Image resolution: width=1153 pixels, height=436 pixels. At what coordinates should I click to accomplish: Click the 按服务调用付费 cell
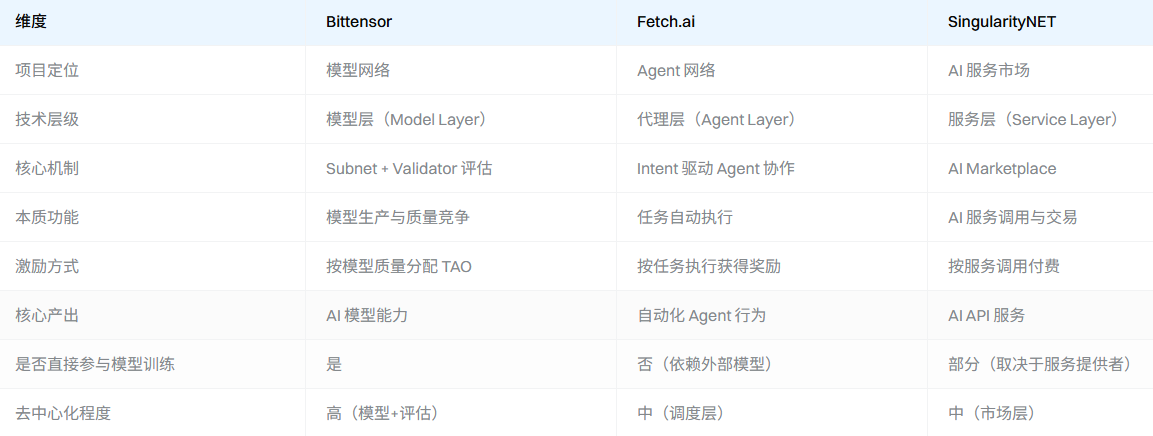(x=1004, y=266)
